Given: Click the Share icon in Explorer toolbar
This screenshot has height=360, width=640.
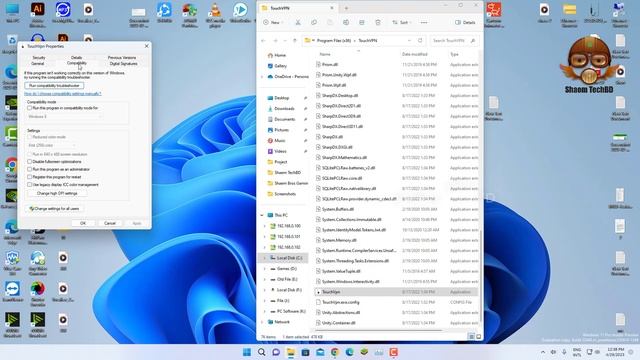Looking at the screenshot, I should point(362,22).
